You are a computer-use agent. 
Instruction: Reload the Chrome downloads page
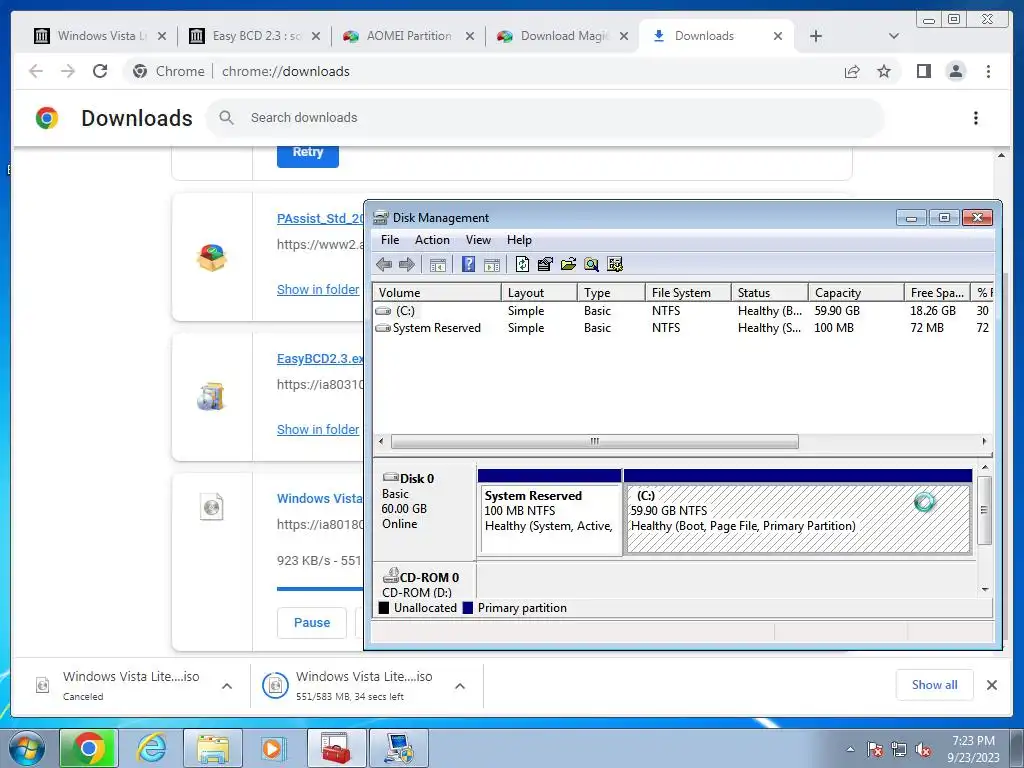[x=100, y=71]
